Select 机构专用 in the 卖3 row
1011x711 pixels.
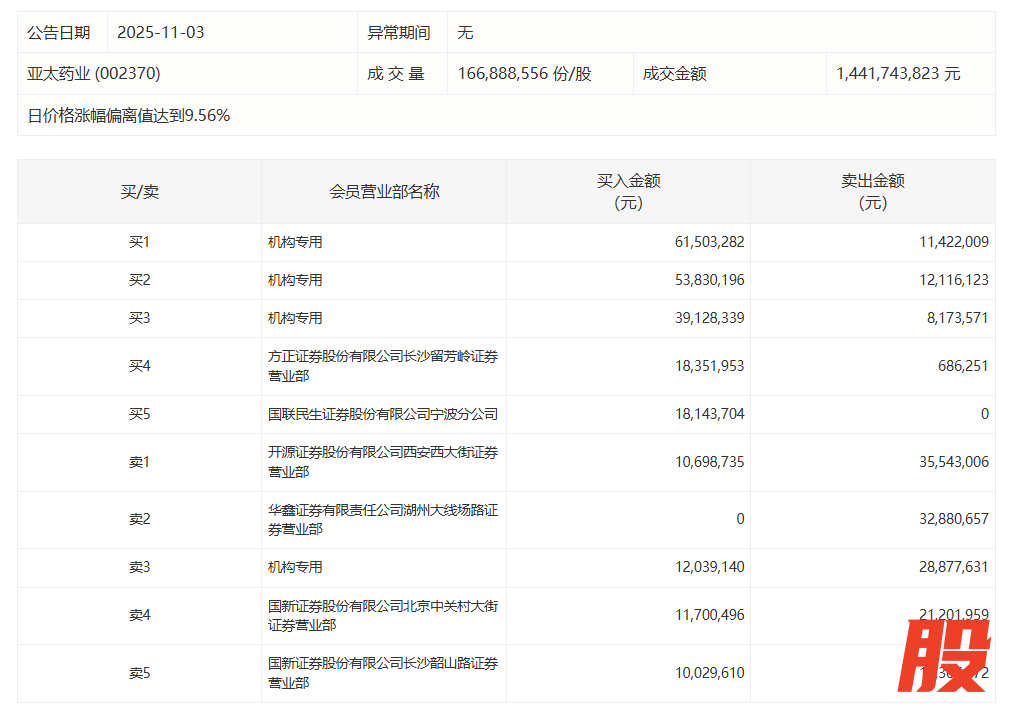295,567
